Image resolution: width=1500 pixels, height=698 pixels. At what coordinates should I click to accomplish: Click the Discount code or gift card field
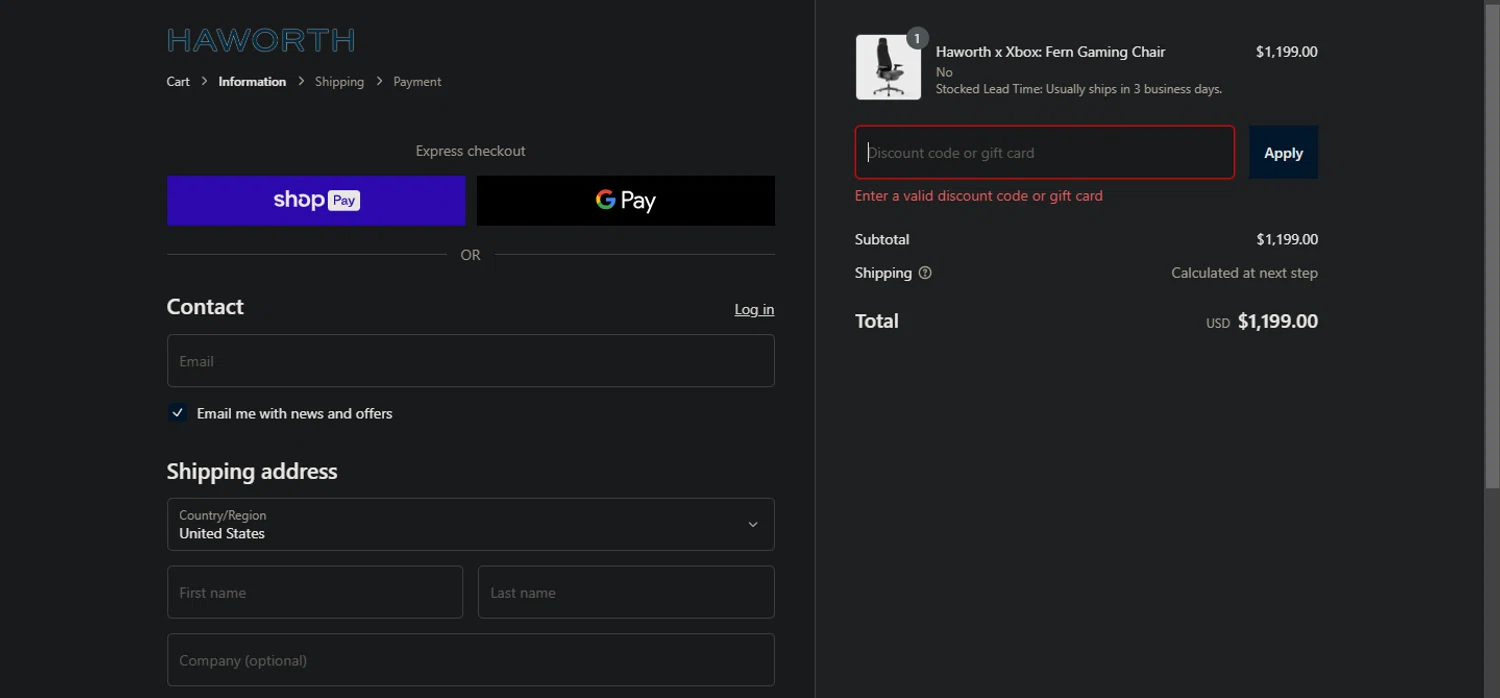[1045, 152]
